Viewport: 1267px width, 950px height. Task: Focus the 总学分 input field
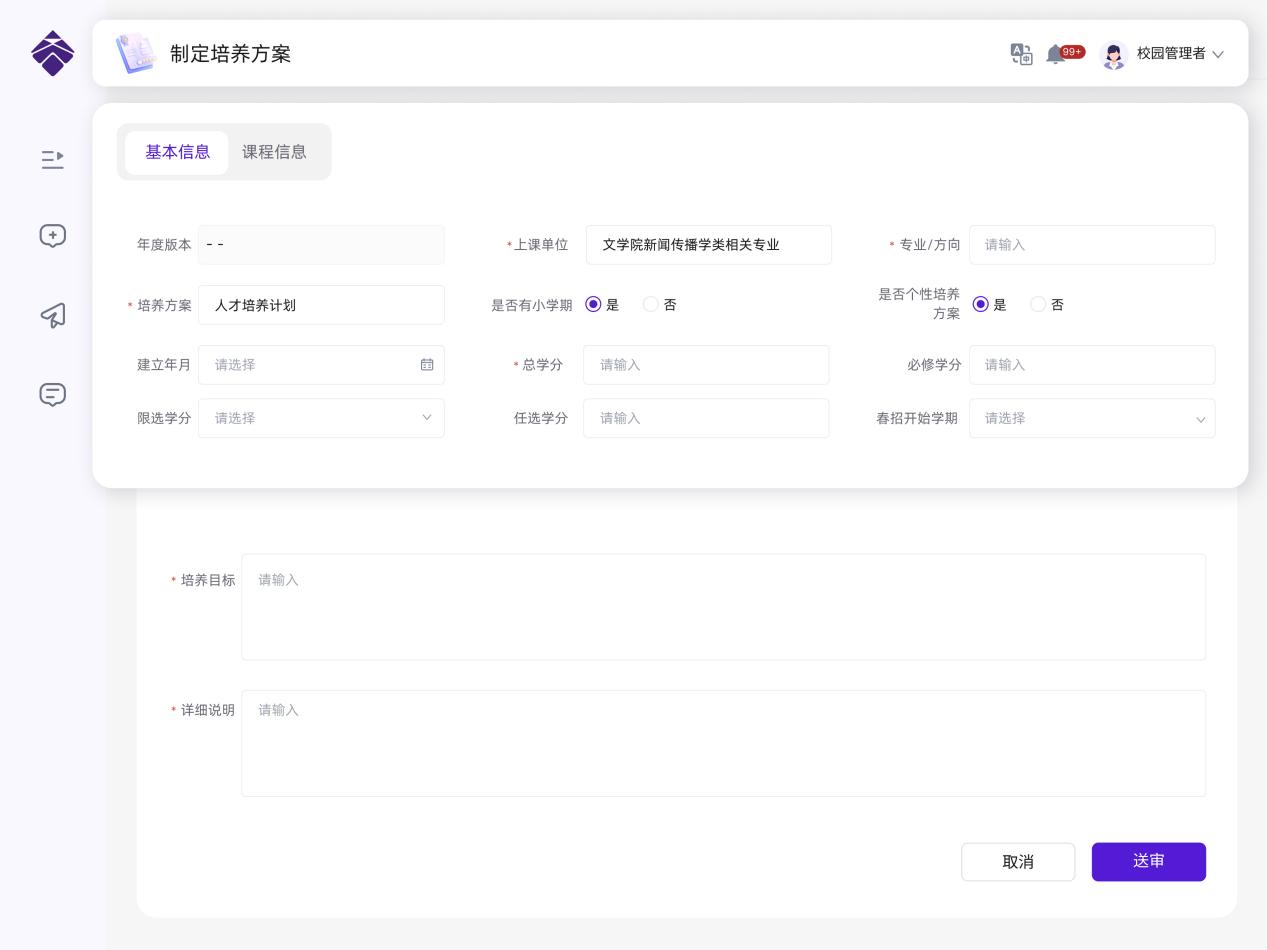pyautogui.click(x=706, y=365)
